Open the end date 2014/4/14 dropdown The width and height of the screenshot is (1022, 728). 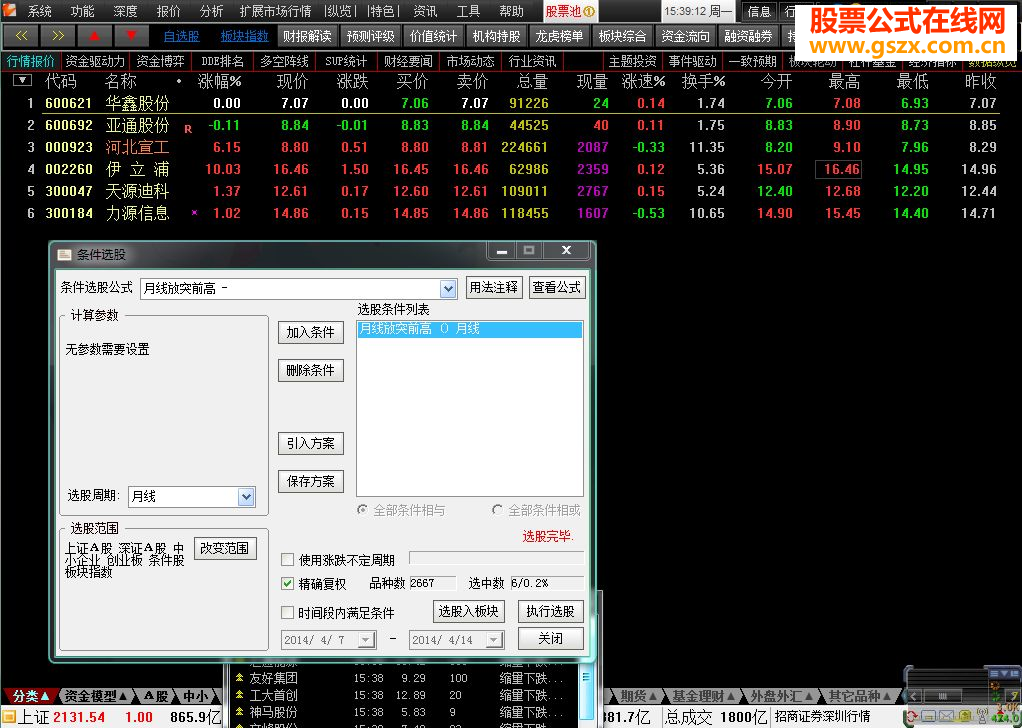(494, 640)
